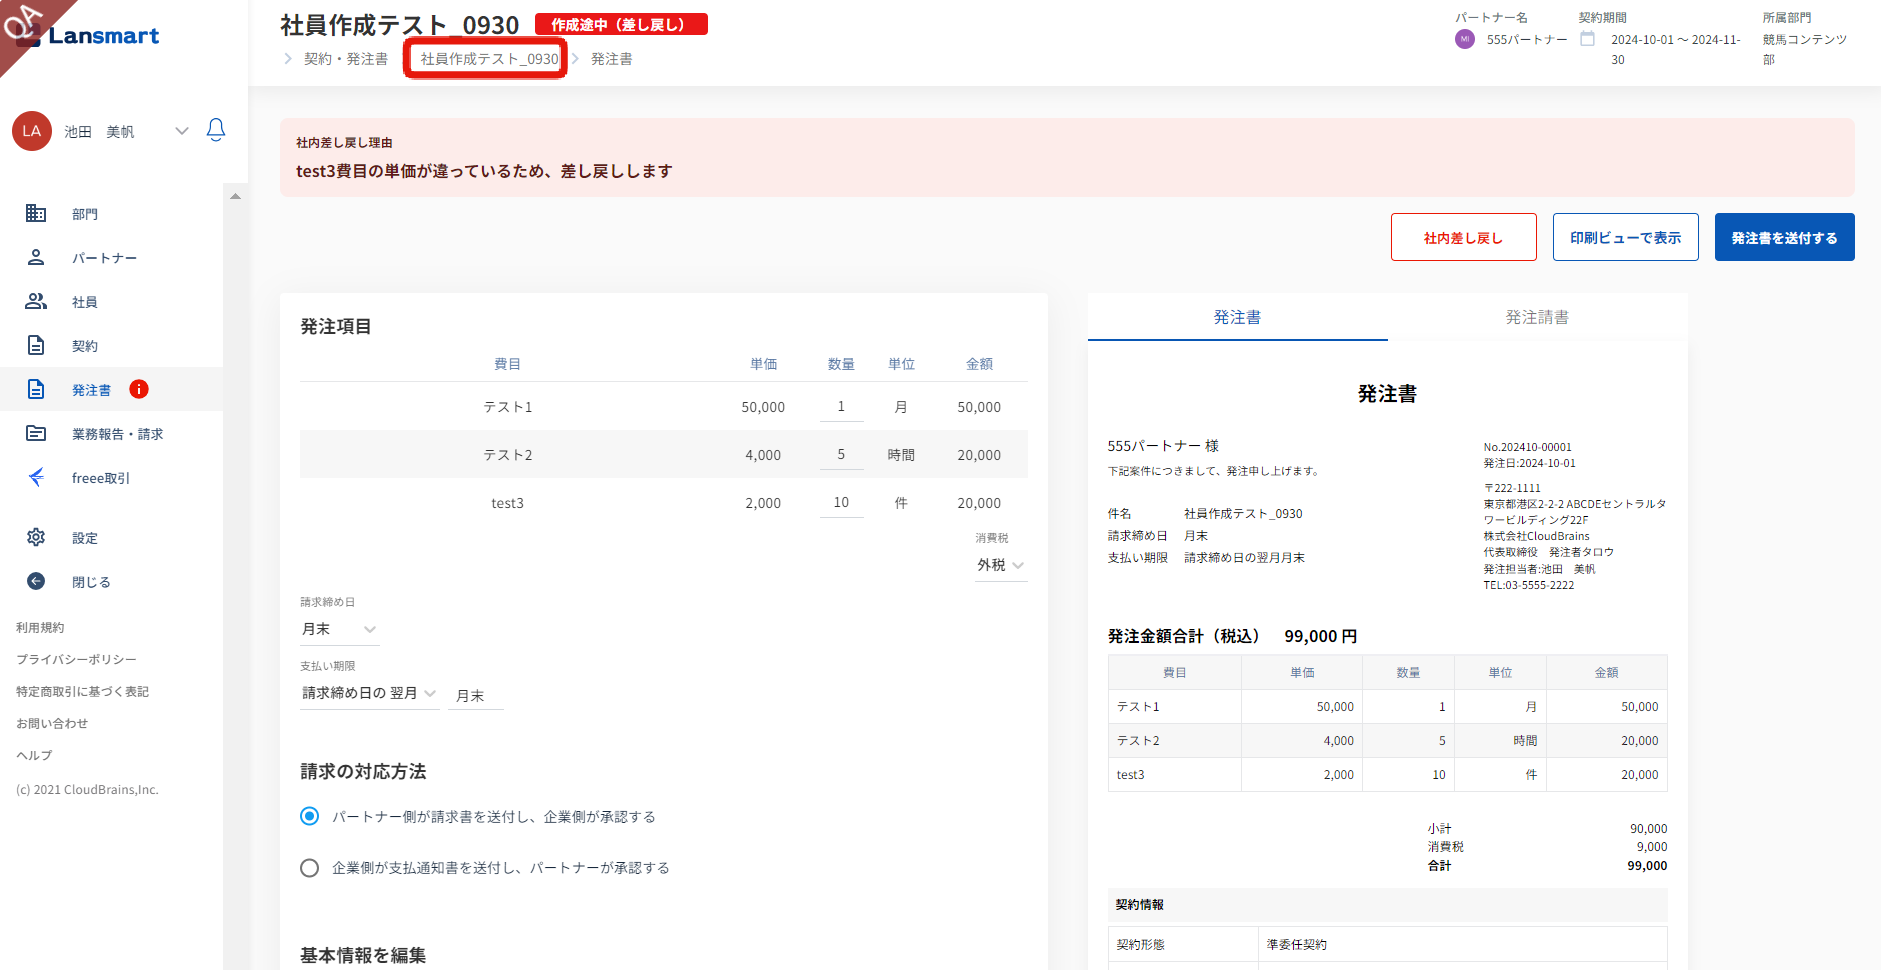Open the 社員 menu item
This screenshot has width=1881, height=970.
111,301
